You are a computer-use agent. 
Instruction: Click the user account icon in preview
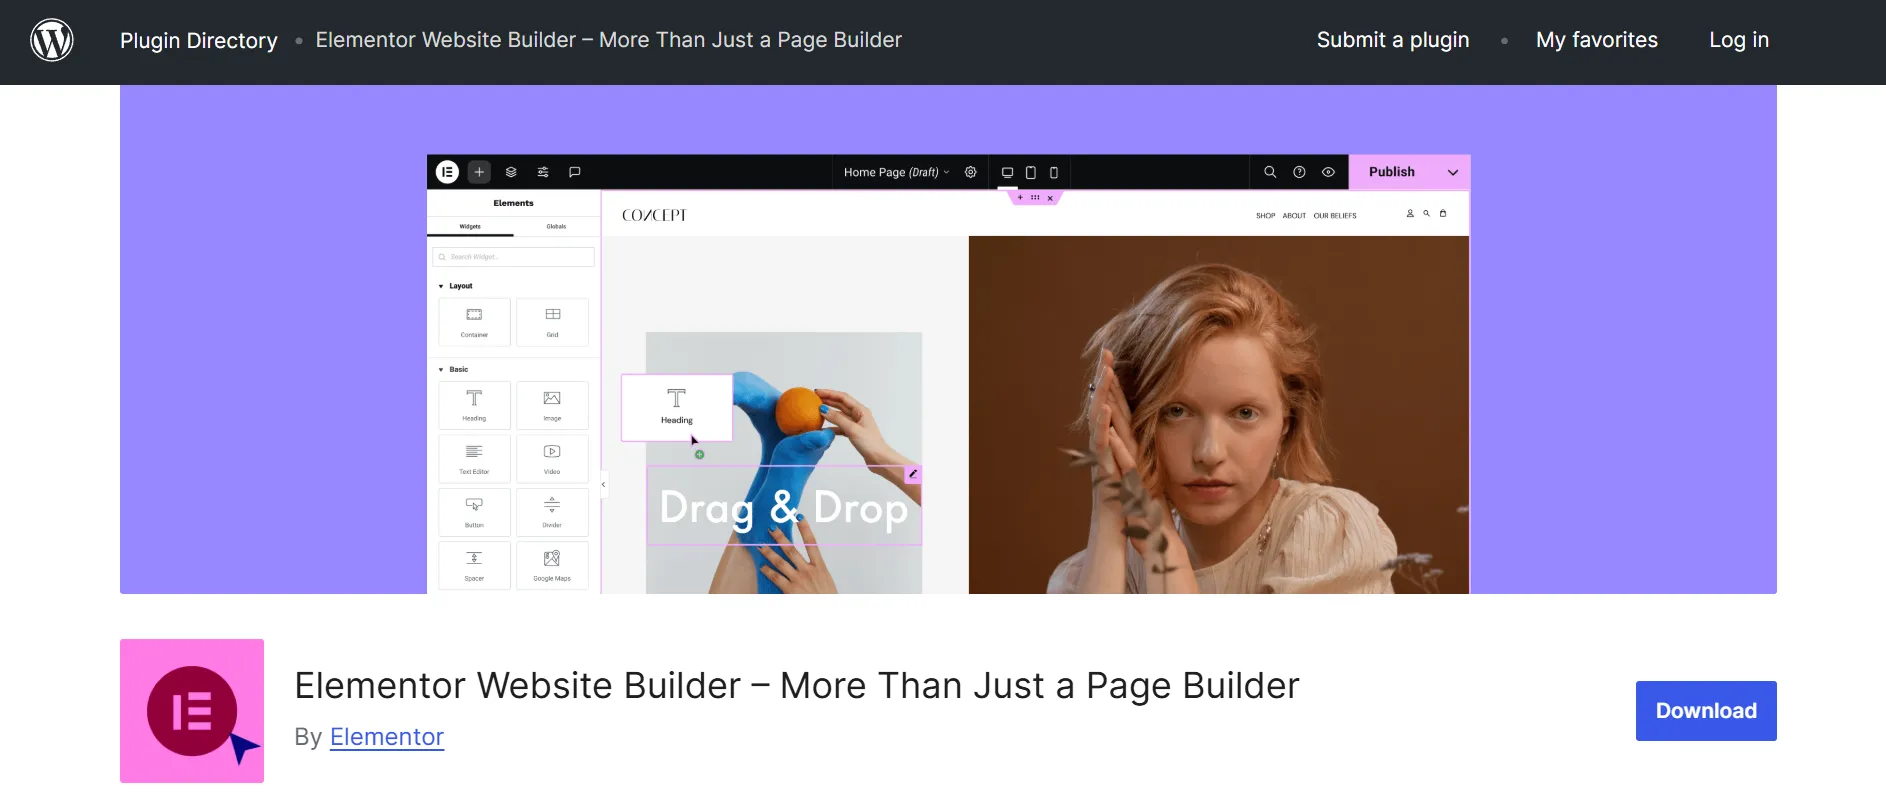pyautogui.click(x=1410, y=213)
